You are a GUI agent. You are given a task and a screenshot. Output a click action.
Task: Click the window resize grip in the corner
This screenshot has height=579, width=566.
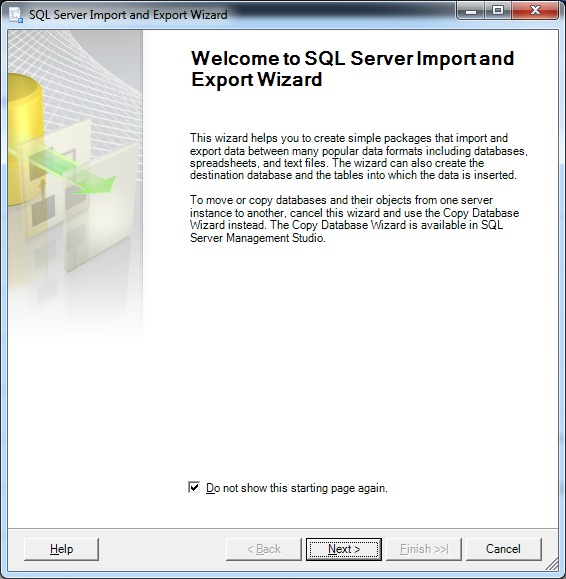click(552, 564)
